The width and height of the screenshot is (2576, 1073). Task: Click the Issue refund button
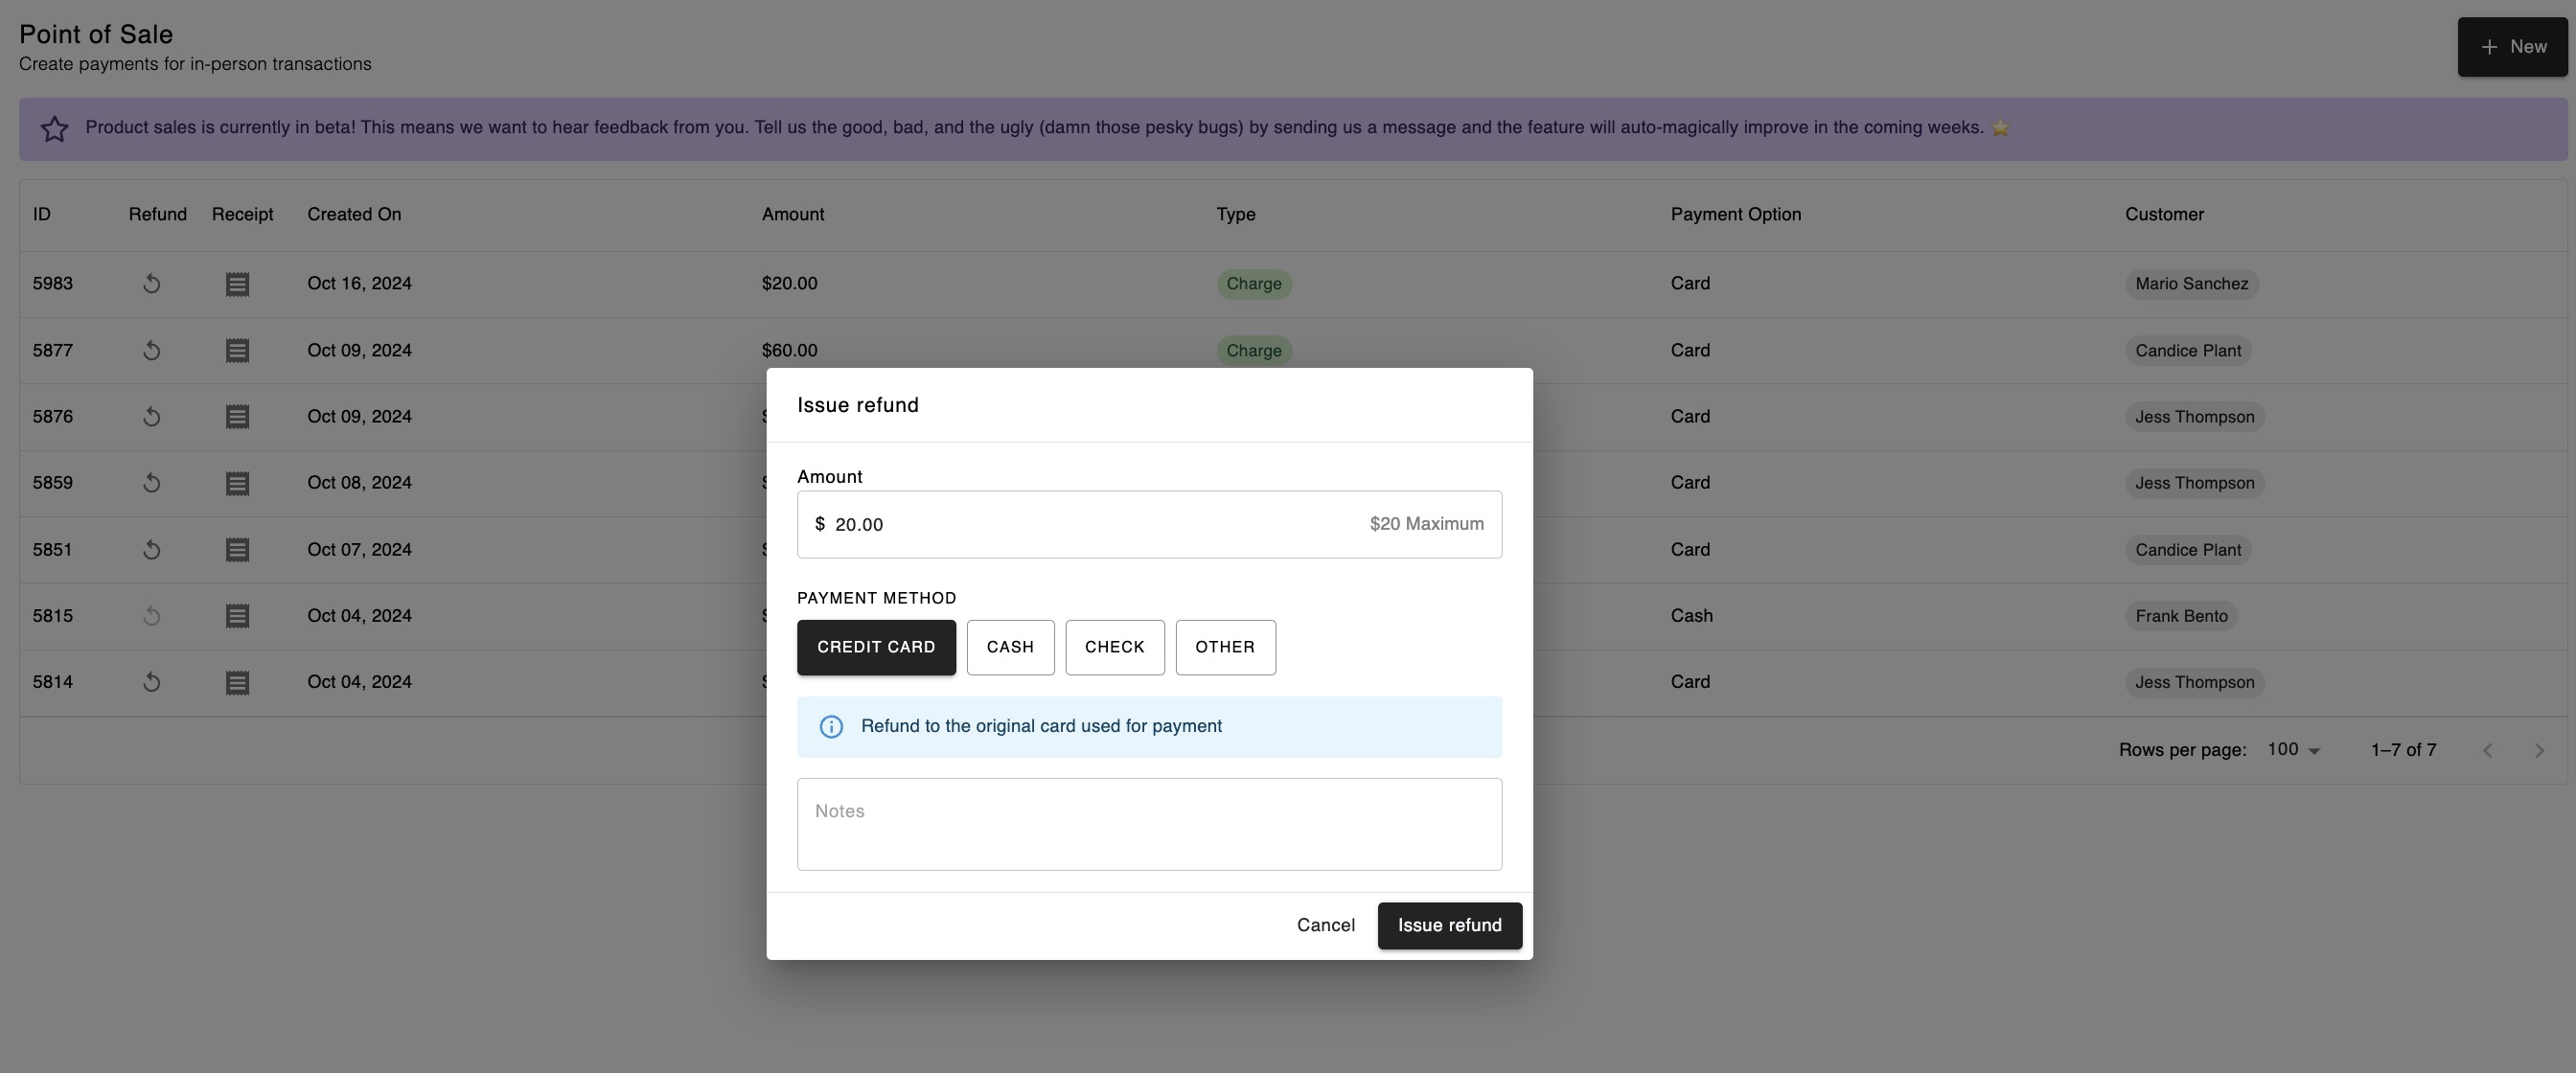click(x=1448, y=925)
